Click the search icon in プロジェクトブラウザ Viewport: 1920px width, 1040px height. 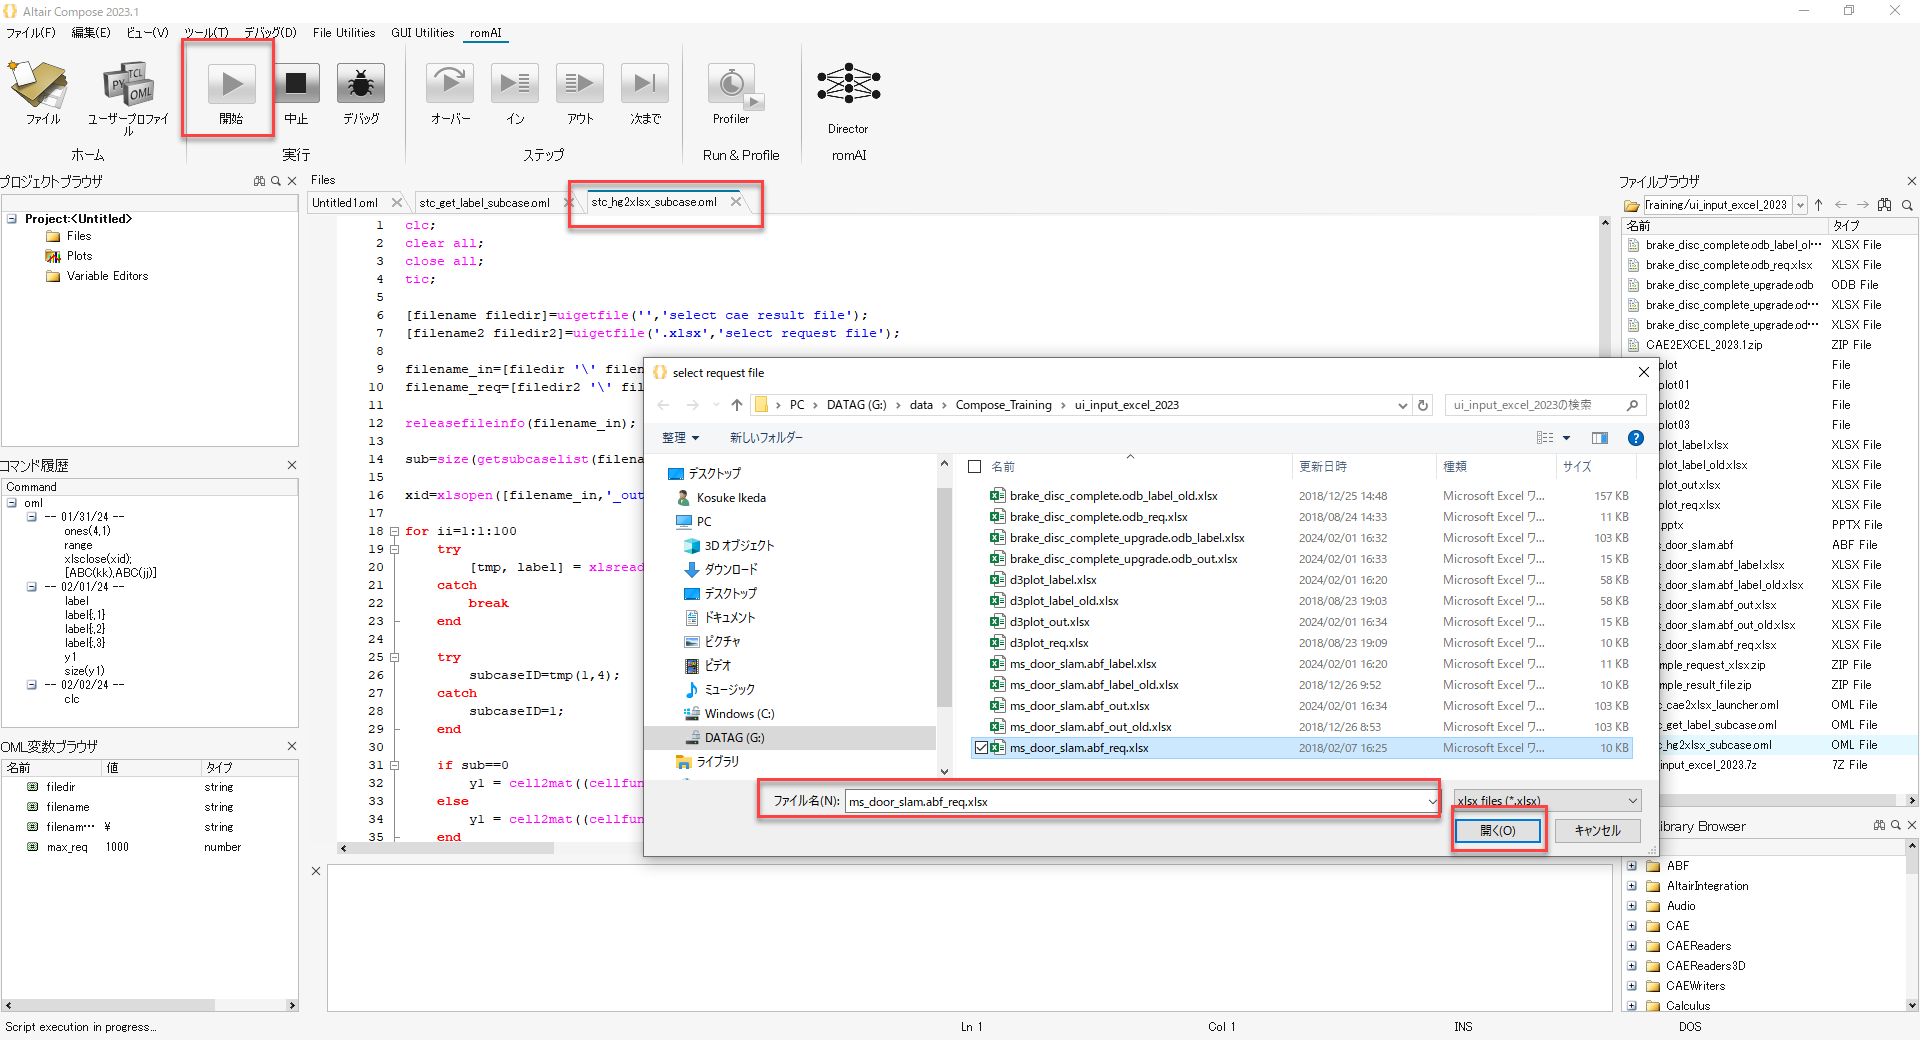[276, 181]
